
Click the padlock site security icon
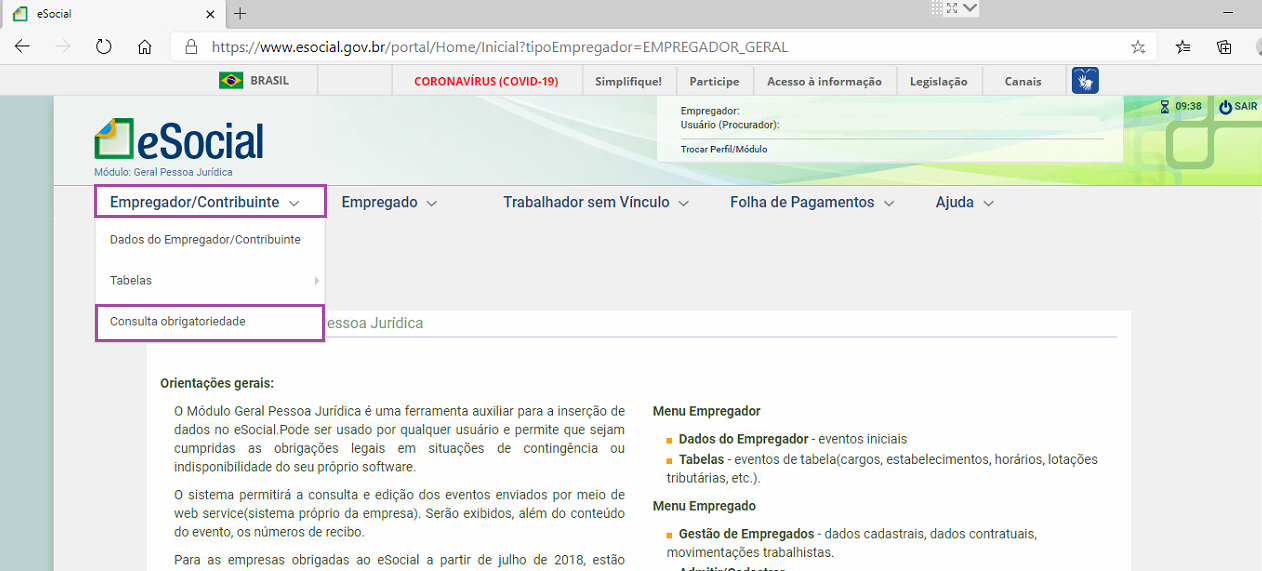pyautogui.click(x=192, y=47)
